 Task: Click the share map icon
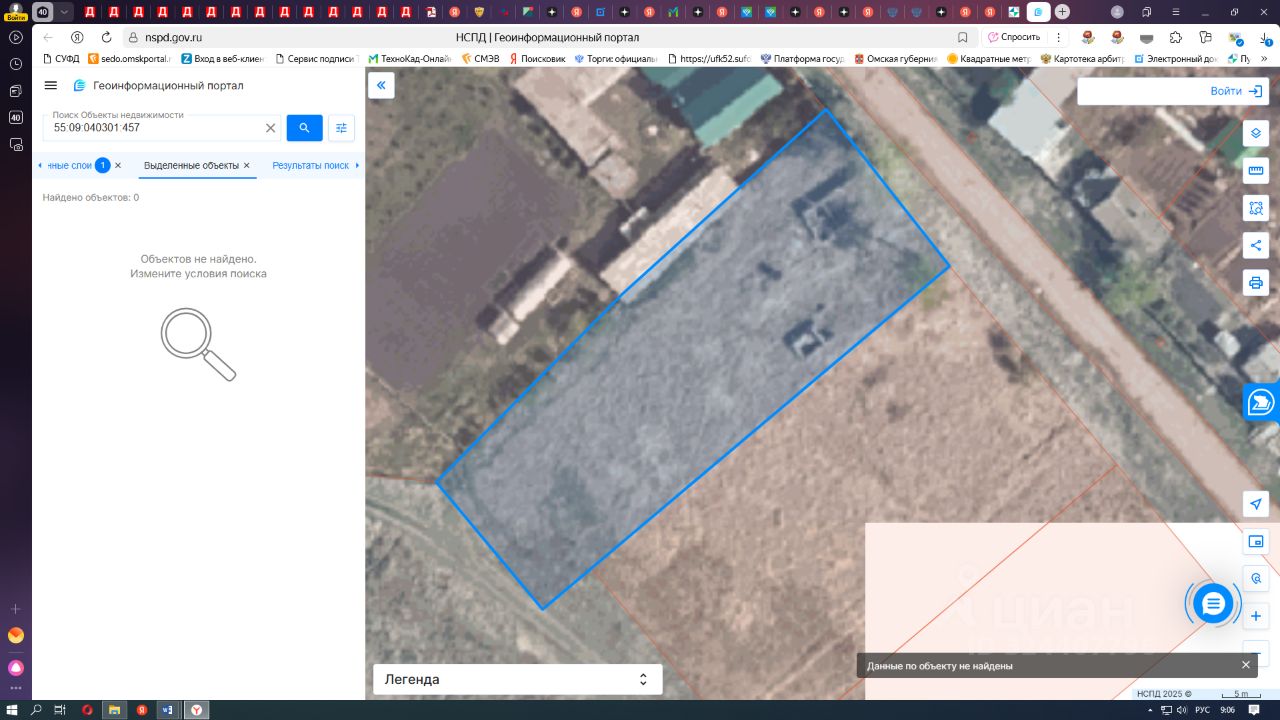1256,245
